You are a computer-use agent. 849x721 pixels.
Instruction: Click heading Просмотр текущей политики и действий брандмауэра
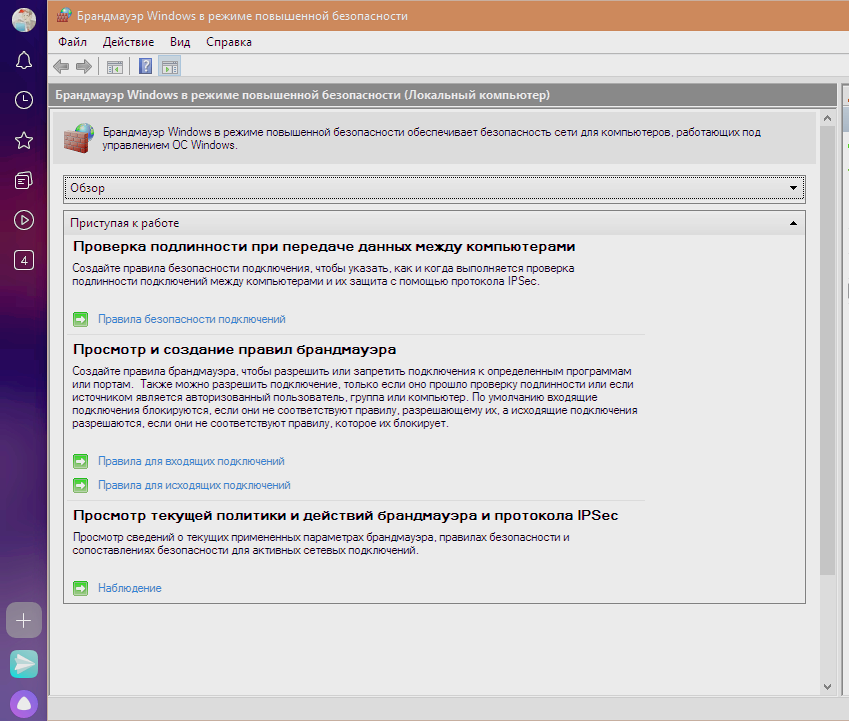345,515
